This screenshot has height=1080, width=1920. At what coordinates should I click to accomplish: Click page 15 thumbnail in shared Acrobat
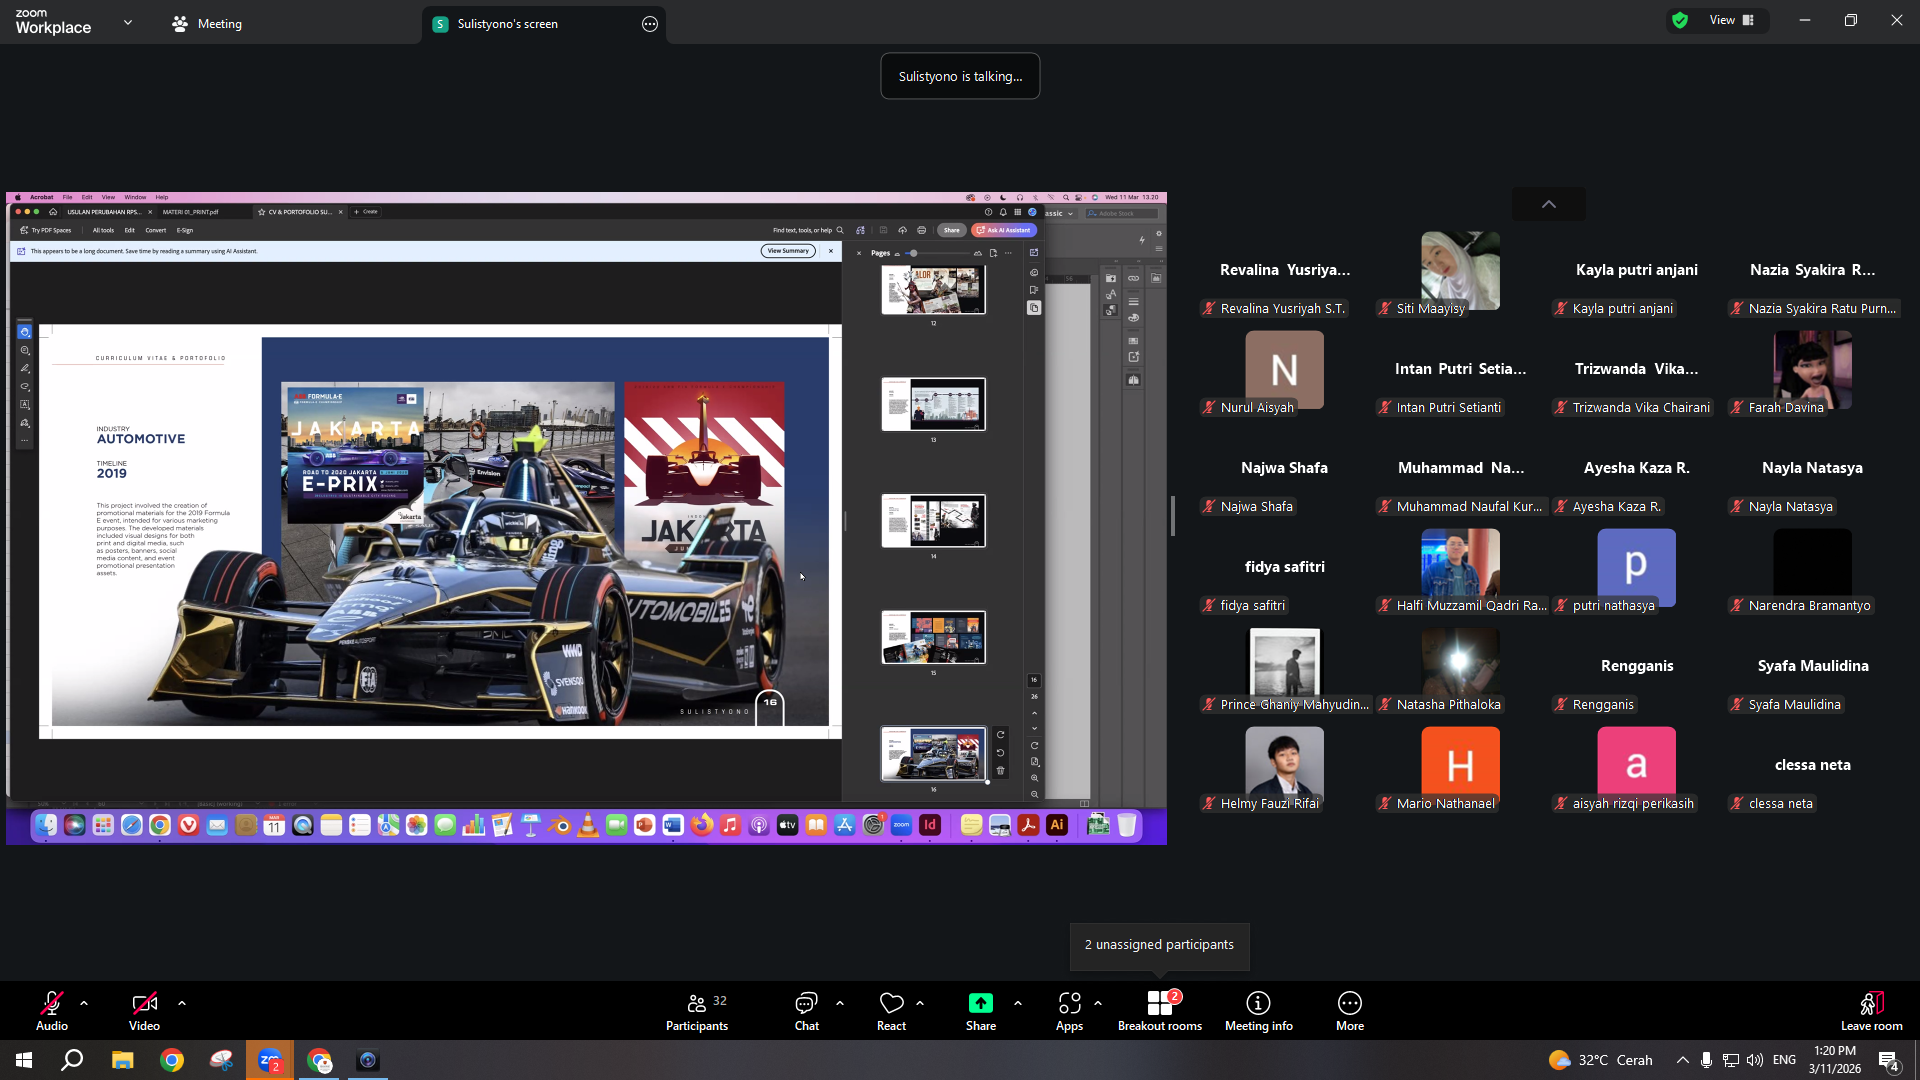[933, 637]
